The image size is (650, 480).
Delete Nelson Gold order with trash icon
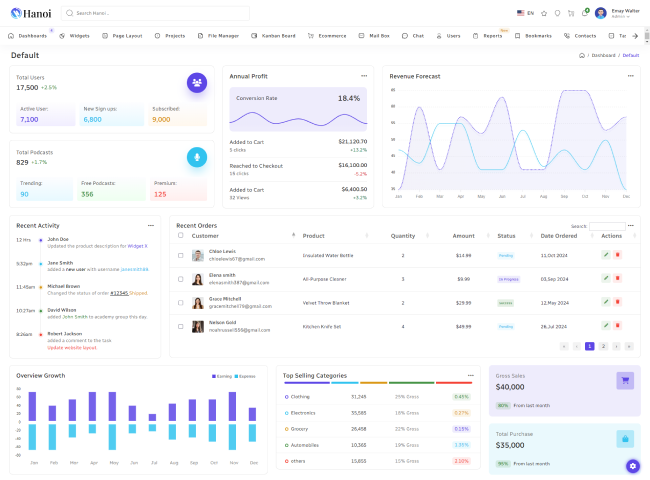(617, 326)
